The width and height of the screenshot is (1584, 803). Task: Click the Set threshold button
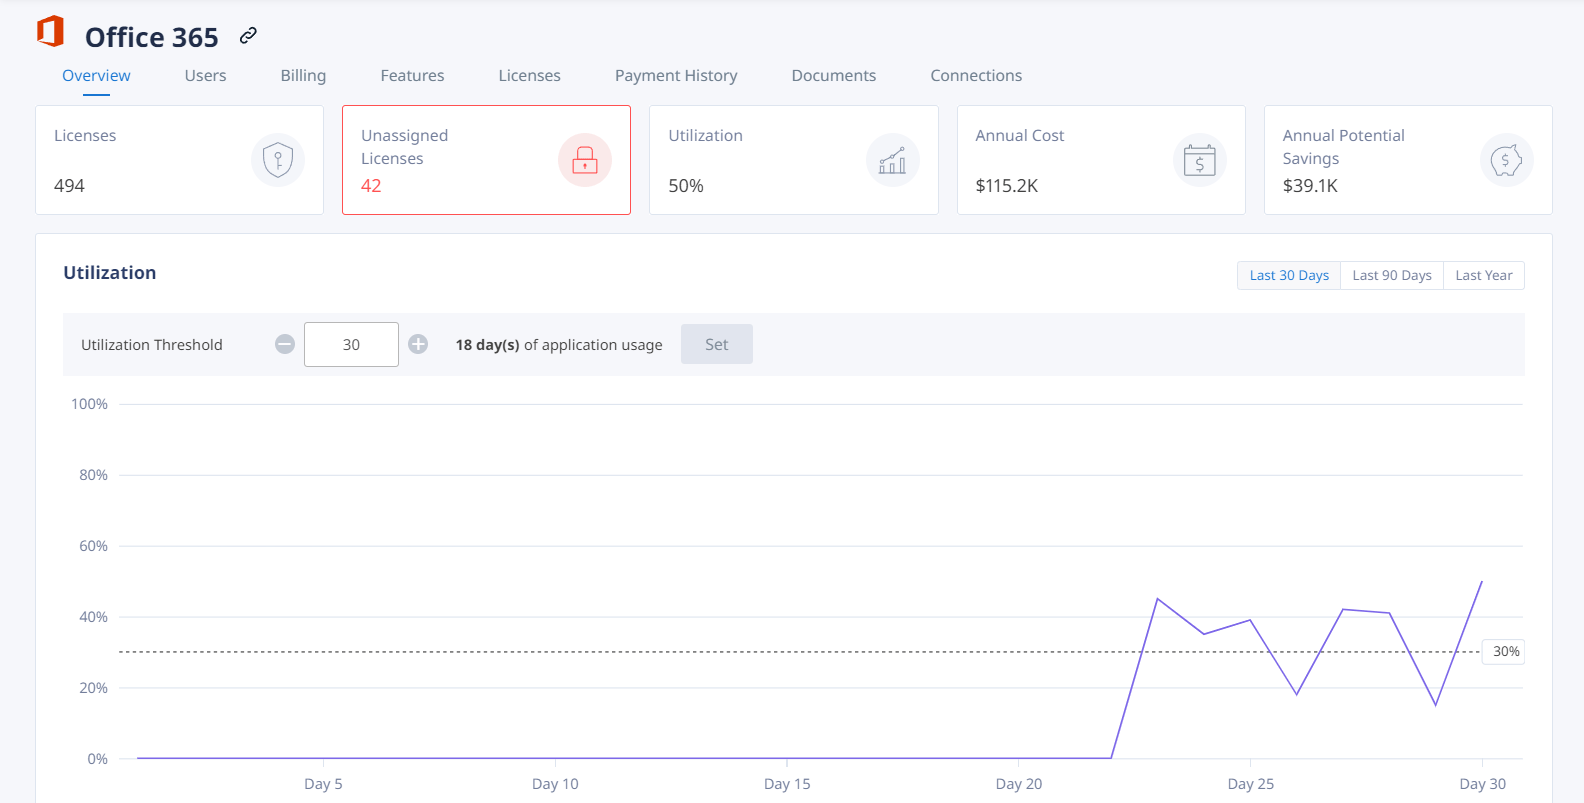717,344
